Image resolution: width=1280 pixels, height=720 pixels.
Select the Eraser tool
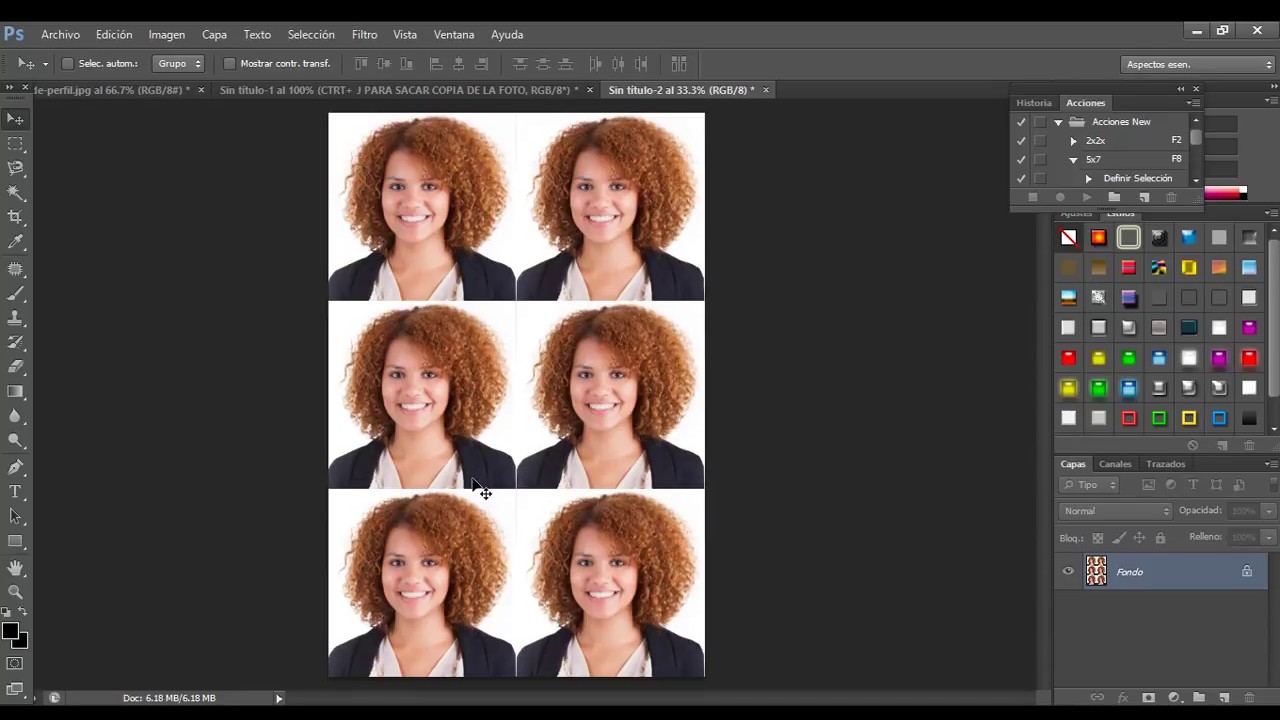pos(15,367)
